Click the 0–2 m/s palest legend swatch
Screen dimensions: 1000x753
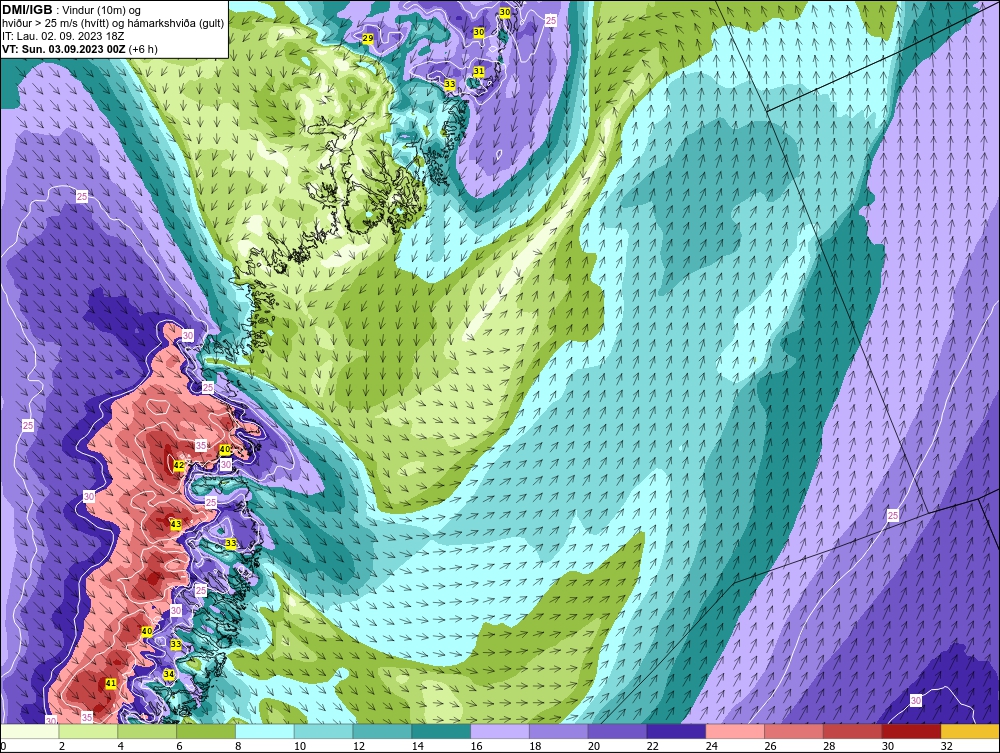30,731
